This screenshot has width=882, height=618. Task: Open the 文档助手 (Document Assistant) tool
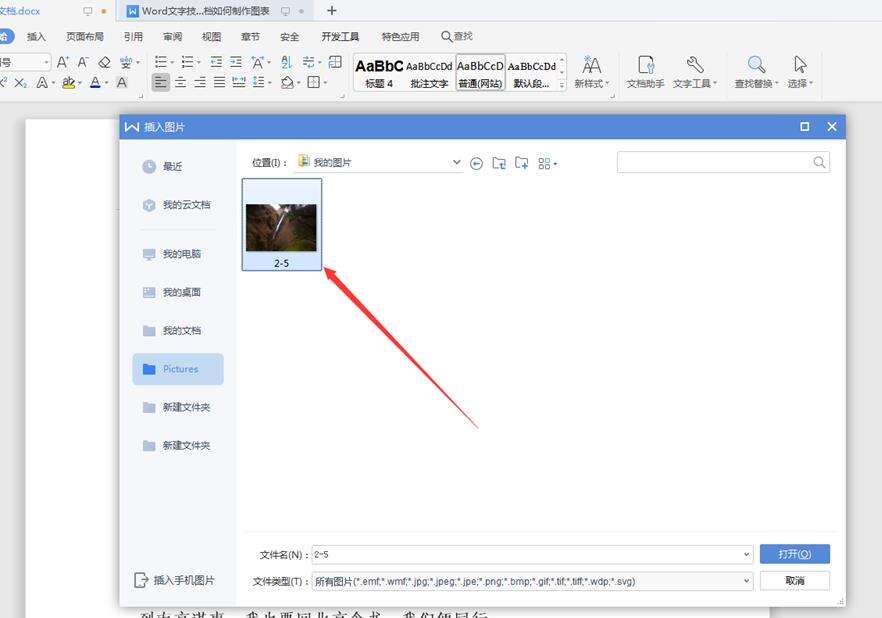click(x=645, y=72)
